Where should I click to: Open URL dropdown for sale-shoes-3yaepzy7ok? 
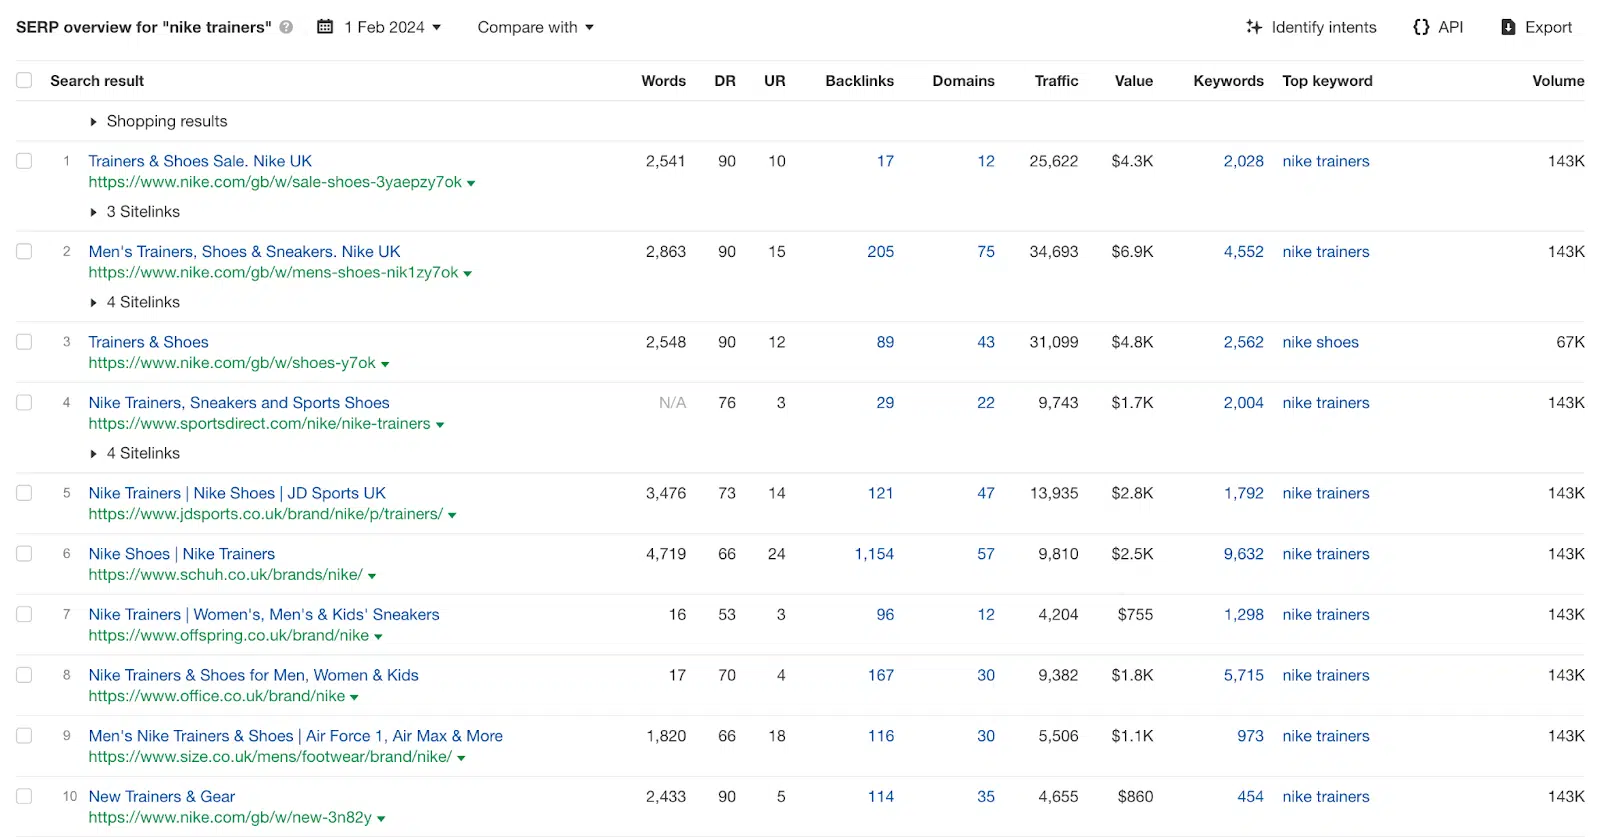(x=471, y=184)
